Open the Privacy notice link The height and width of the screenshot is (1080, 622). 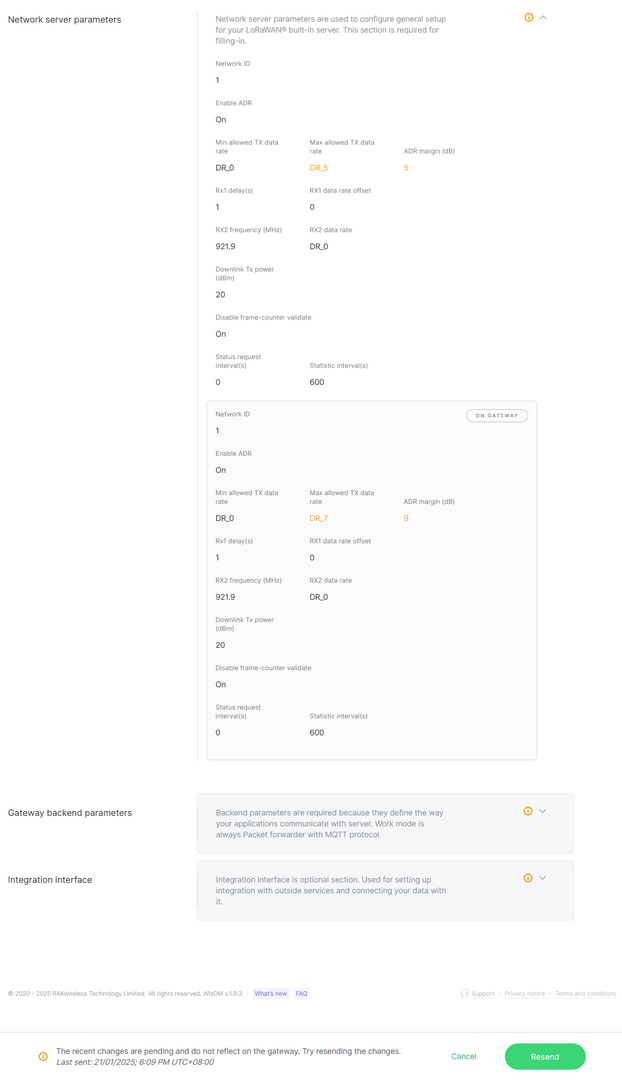[524, 994]
